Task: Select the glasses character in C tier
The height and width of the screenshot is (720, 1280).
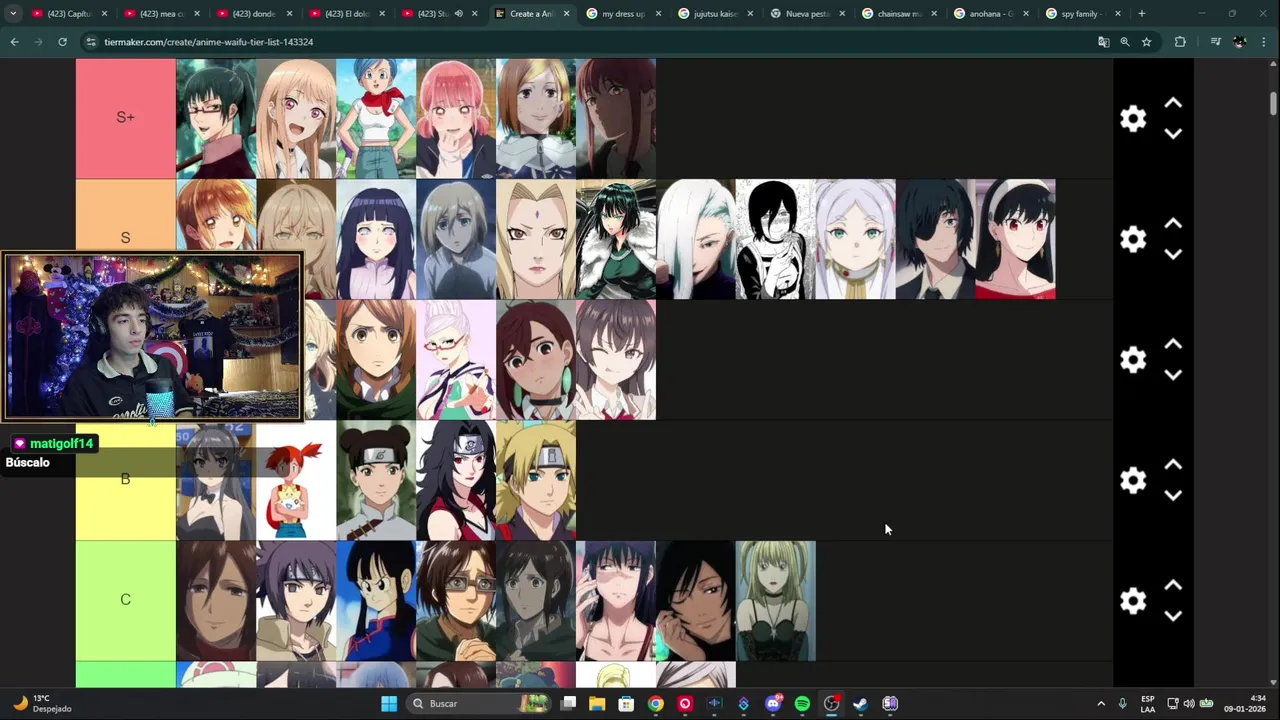Action: coord(456,601)
